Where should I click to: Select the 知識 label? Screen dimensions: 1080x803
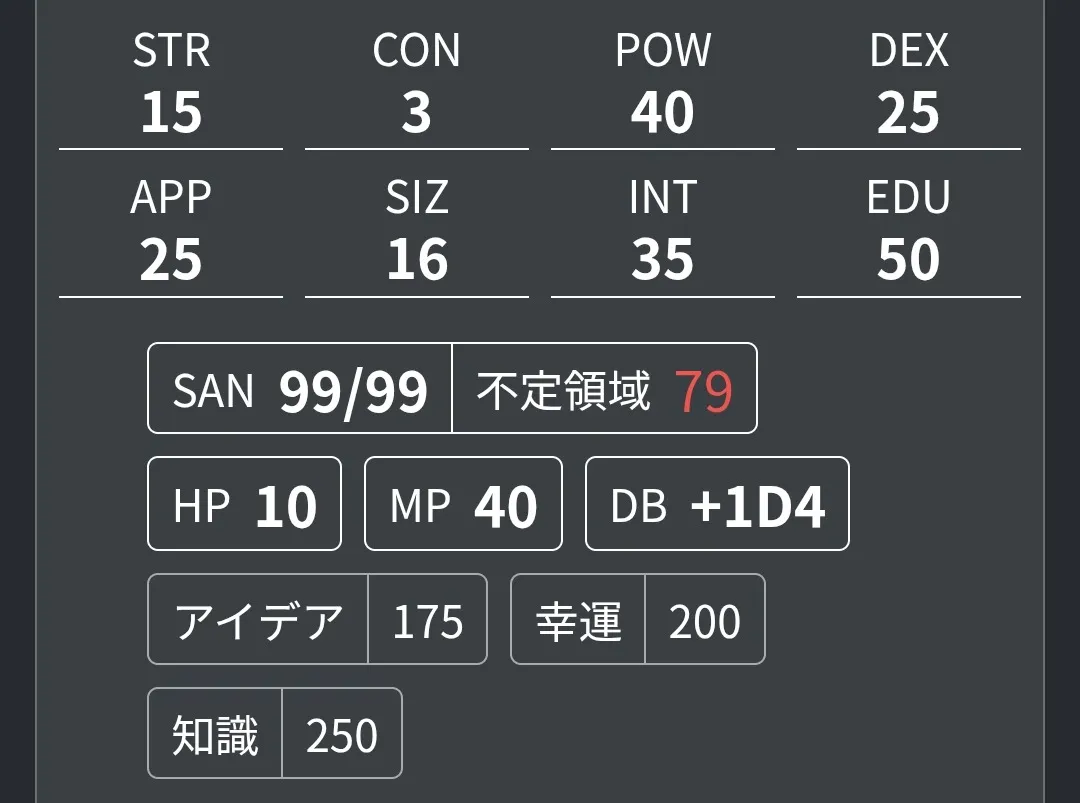(215, 735)
